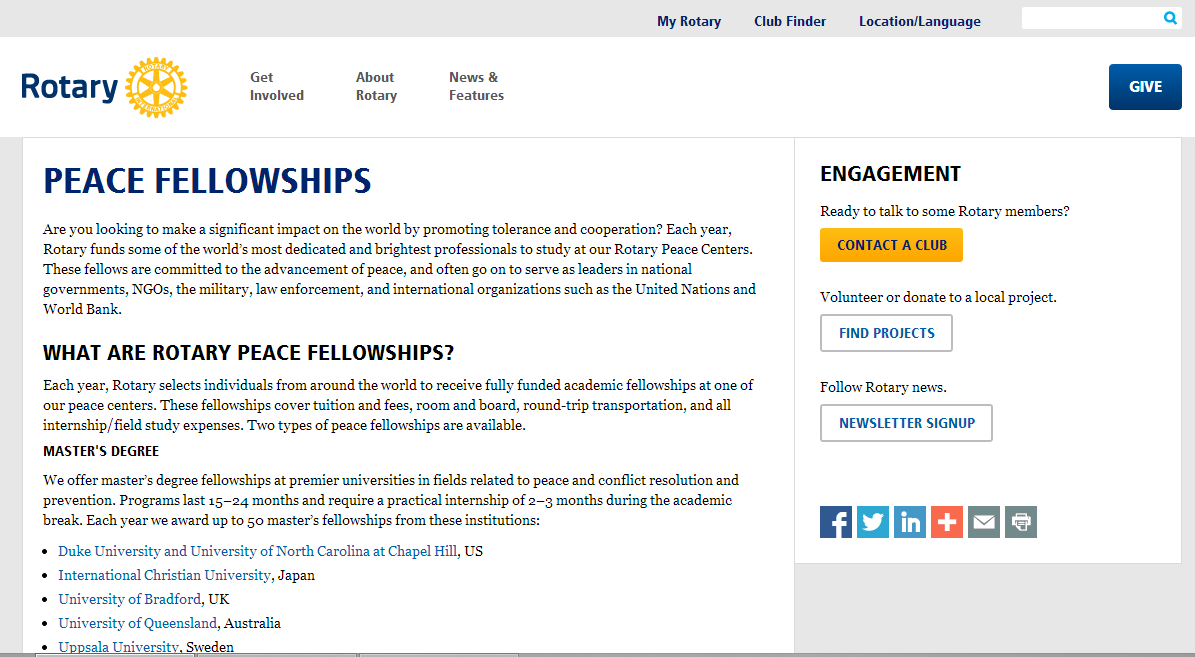Open Club Finder
1195x657 pixels.
click(790, 21)
